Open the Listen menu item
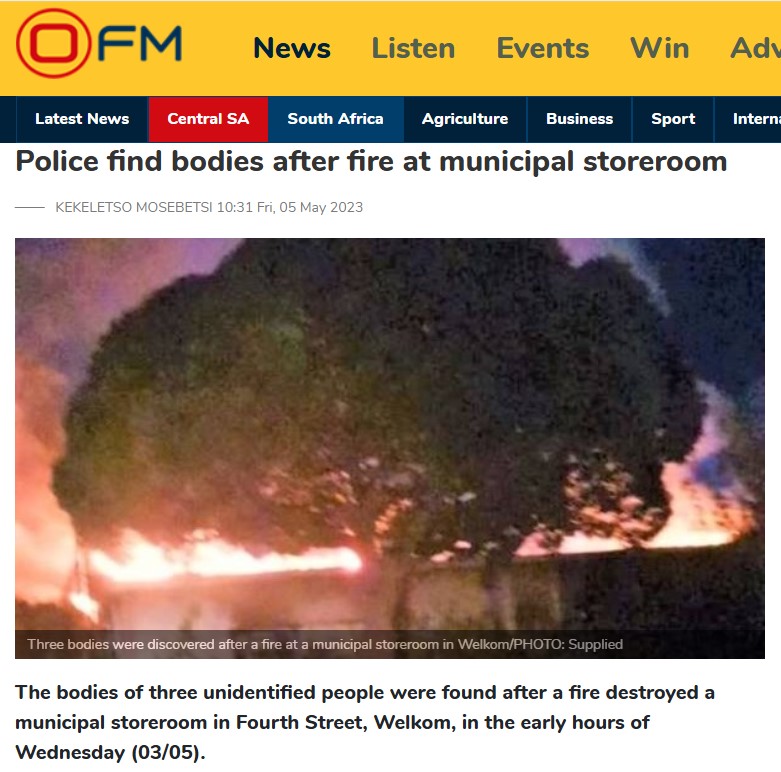 [x=413, y=48]
